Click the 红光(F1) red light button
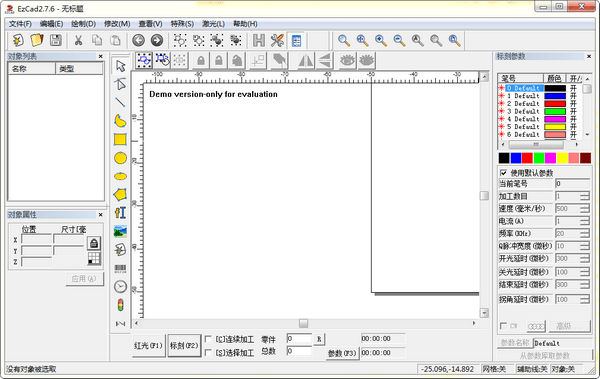This screenshot has height=379, width=600. click(x=148, y=345)
